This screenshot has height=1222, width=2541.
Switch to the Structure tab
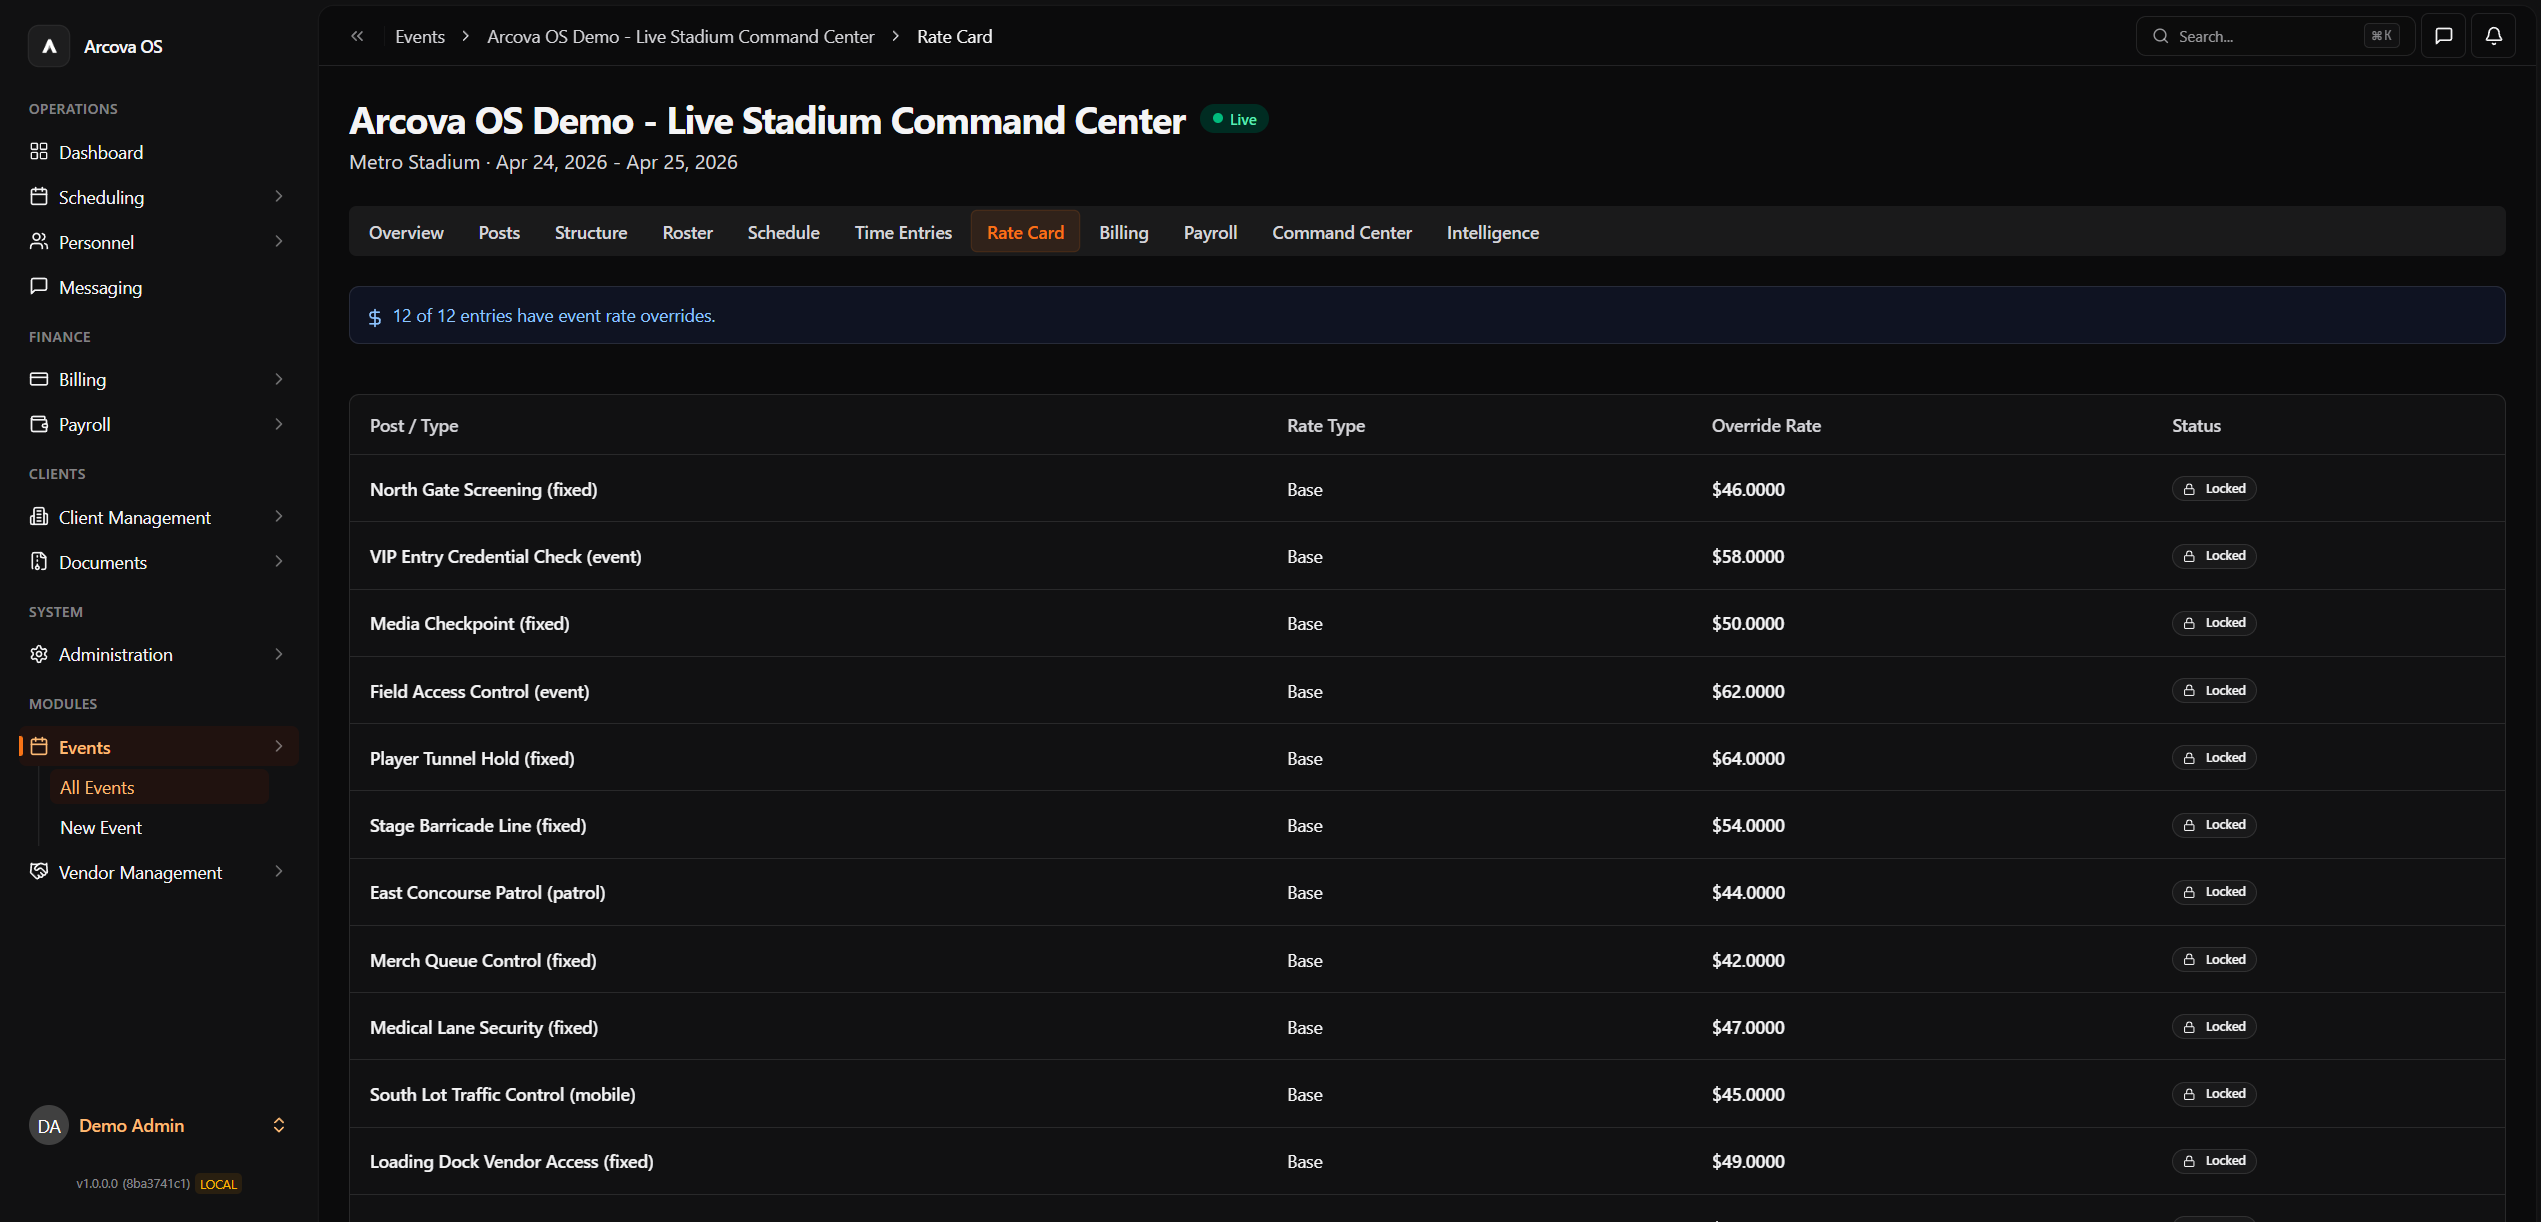click(591, 232)
